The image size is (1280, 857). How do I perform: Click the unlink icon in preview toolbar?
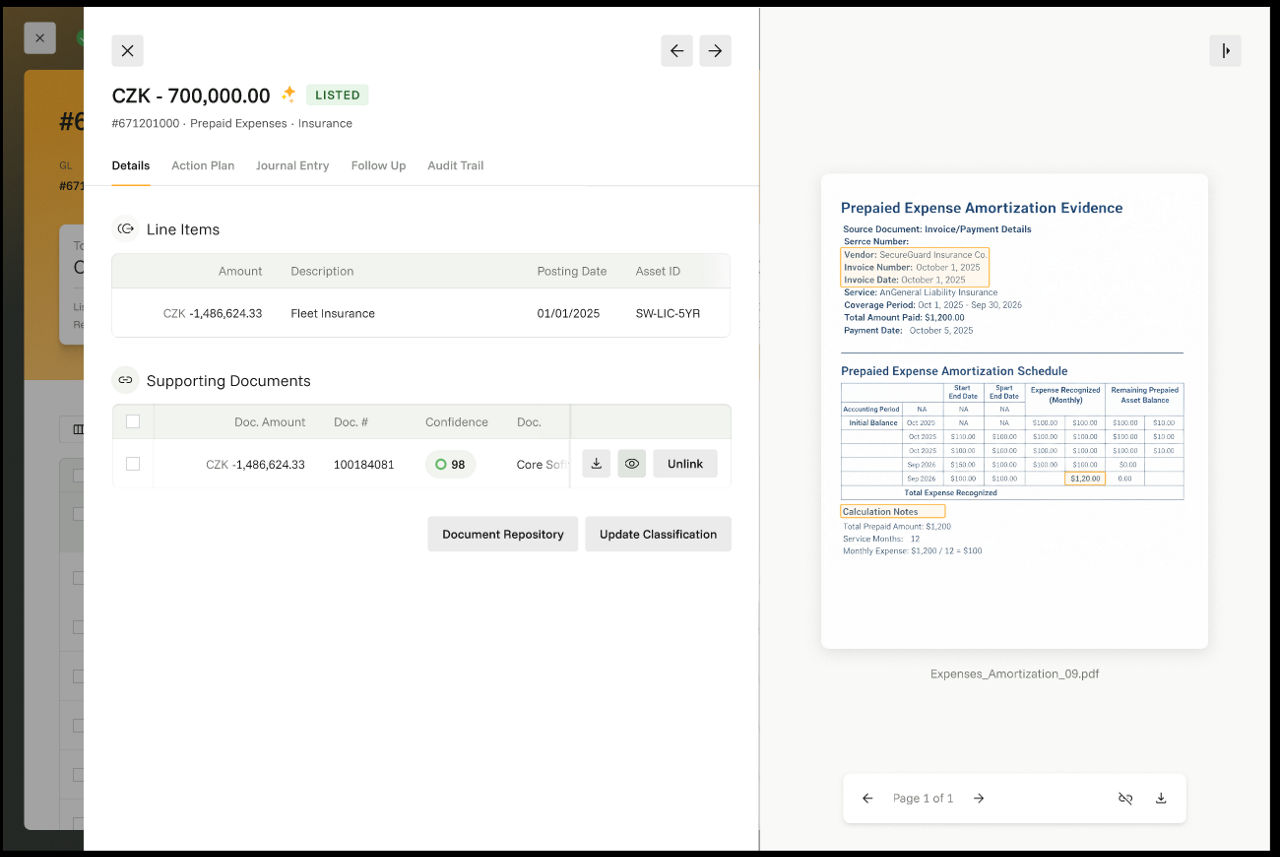point(1125,798)
